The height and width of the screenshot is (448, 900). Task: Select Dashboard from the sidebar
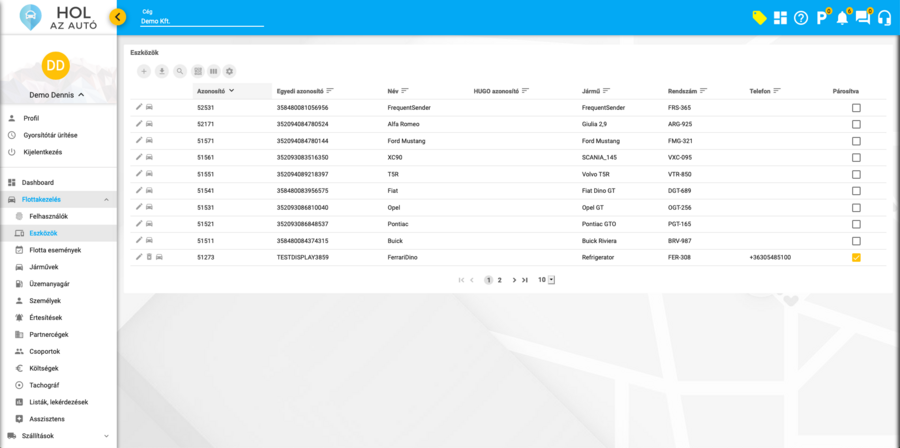pos(38,183)
